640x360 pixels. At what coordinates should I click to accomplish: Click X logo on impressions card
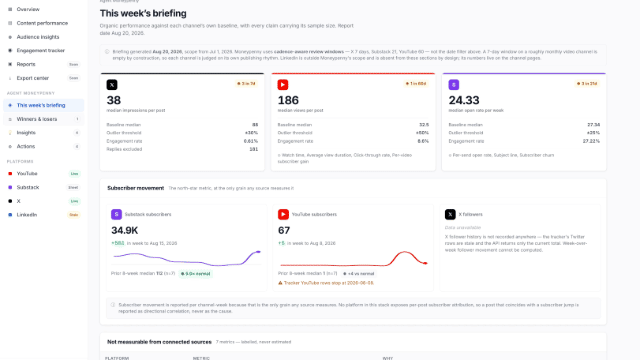tap(112, 84)
